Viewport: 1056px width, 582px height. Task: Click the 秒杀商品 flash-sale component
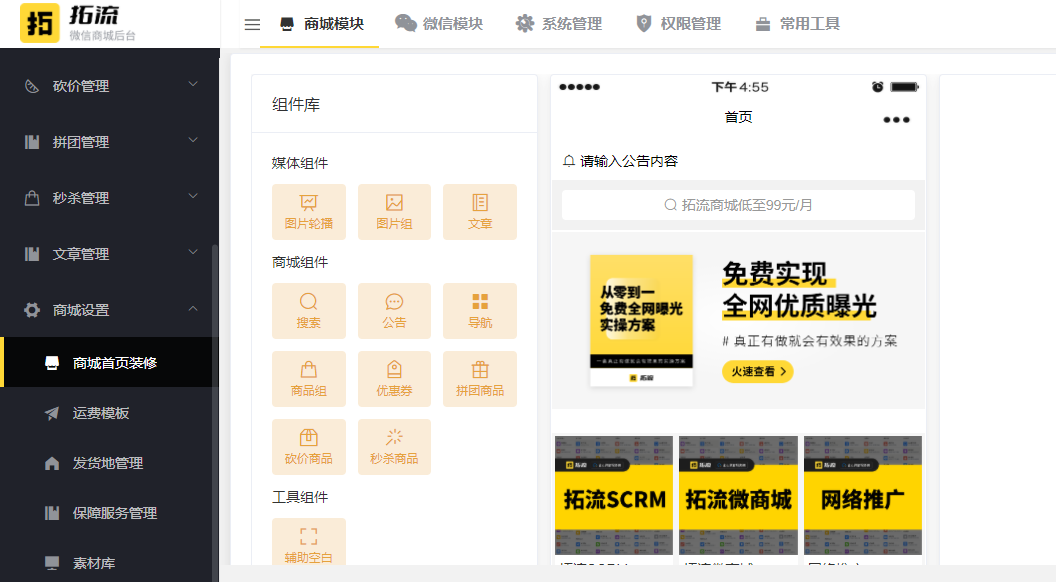(394, 447)
